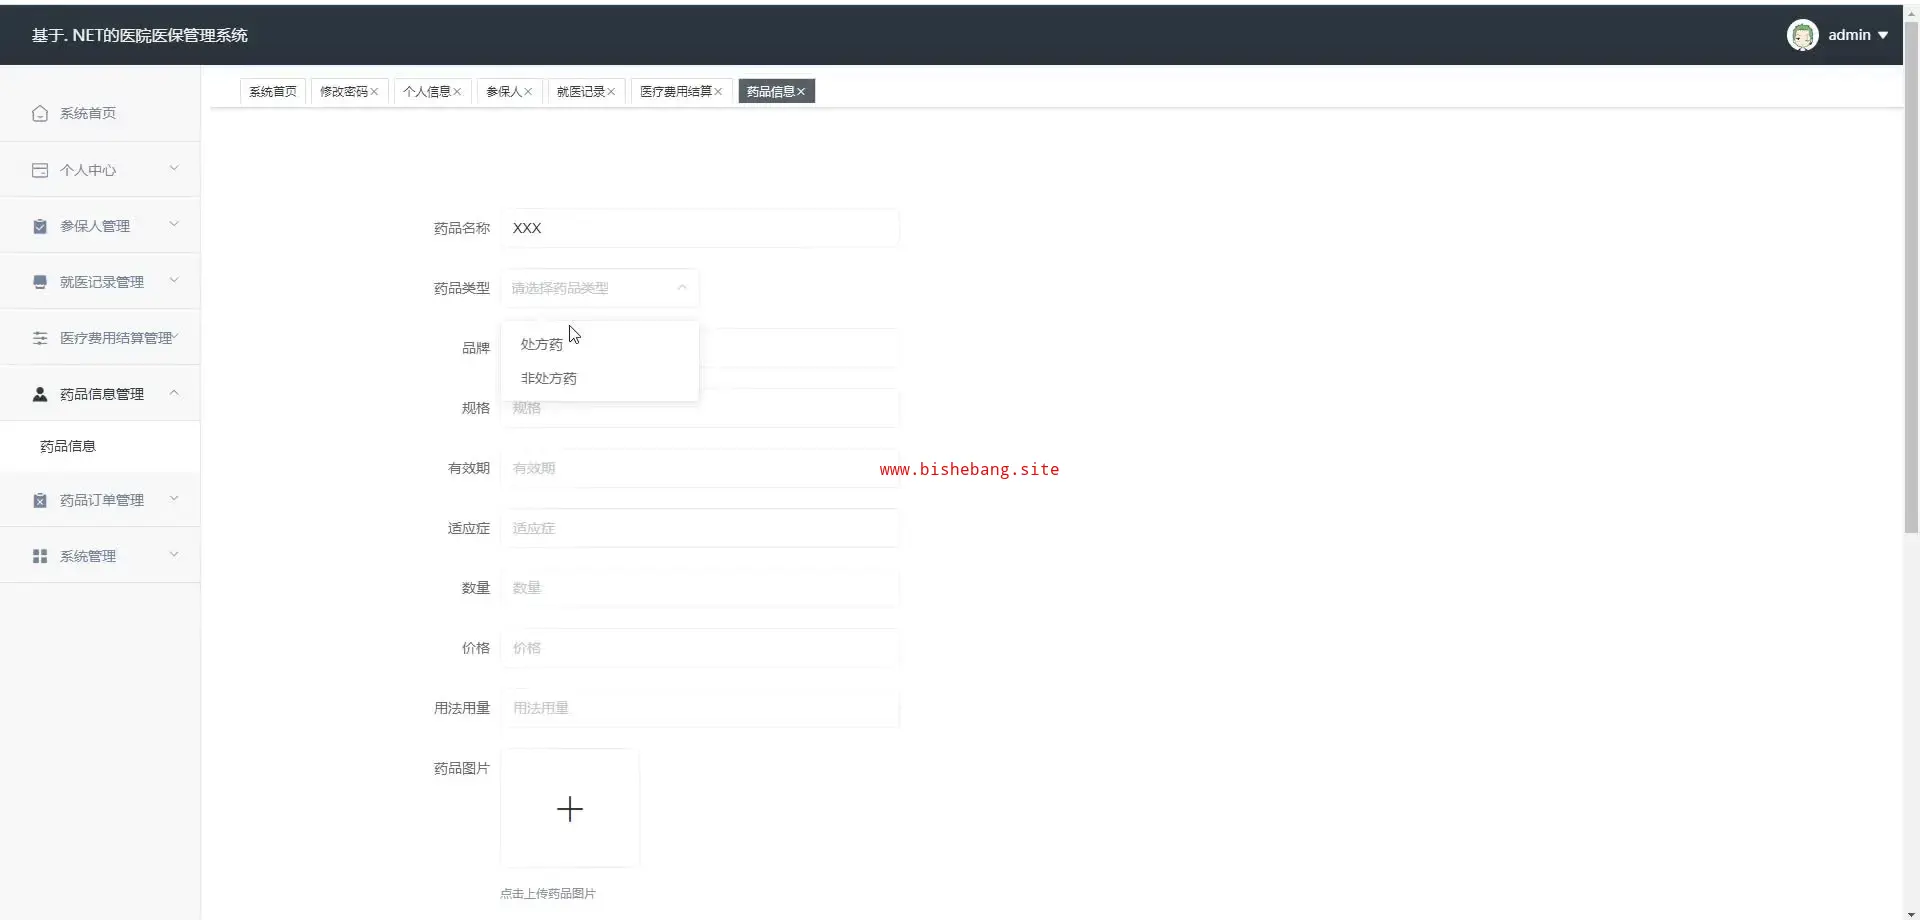Click the 系统管理 grid icon
The height and width of the screenshot is (920, 1920).
(40, 556)
